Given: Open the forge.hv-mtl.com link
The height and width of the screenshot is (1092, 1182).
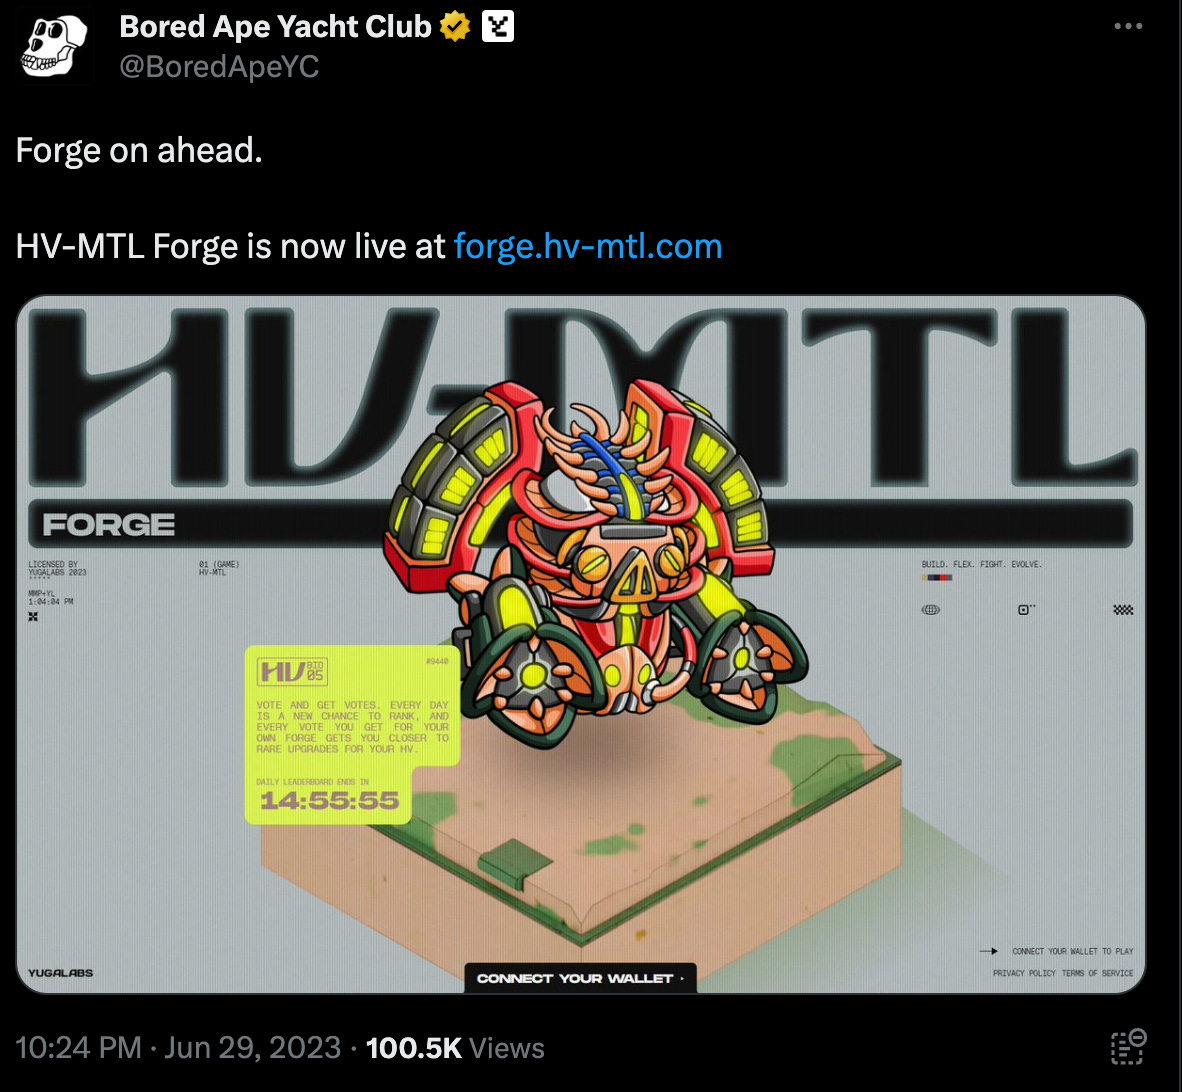Looking at the screenshot, I should (x=588, y=246).
